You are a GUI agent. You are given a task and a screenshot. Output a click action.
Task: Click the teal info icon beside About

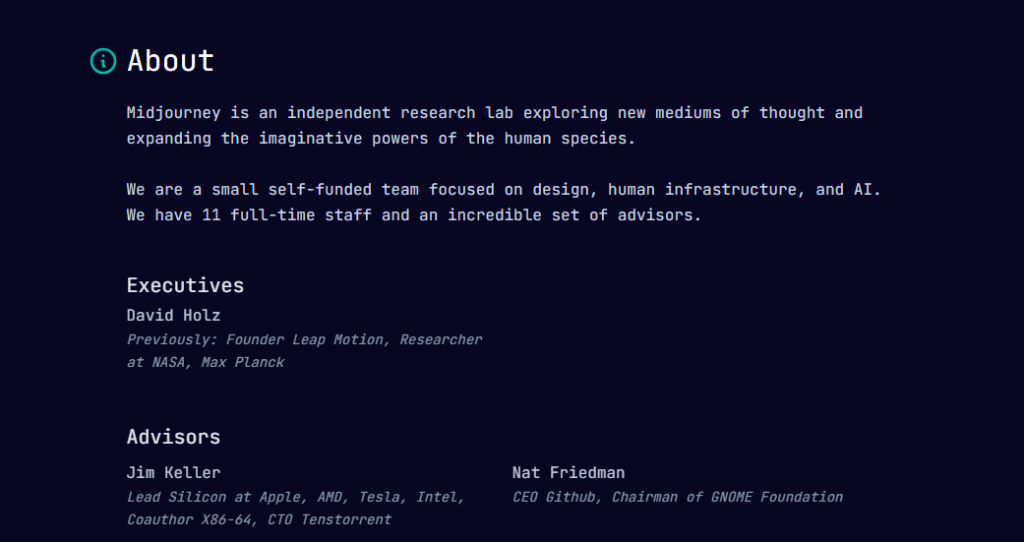click(x=103, y=61)
